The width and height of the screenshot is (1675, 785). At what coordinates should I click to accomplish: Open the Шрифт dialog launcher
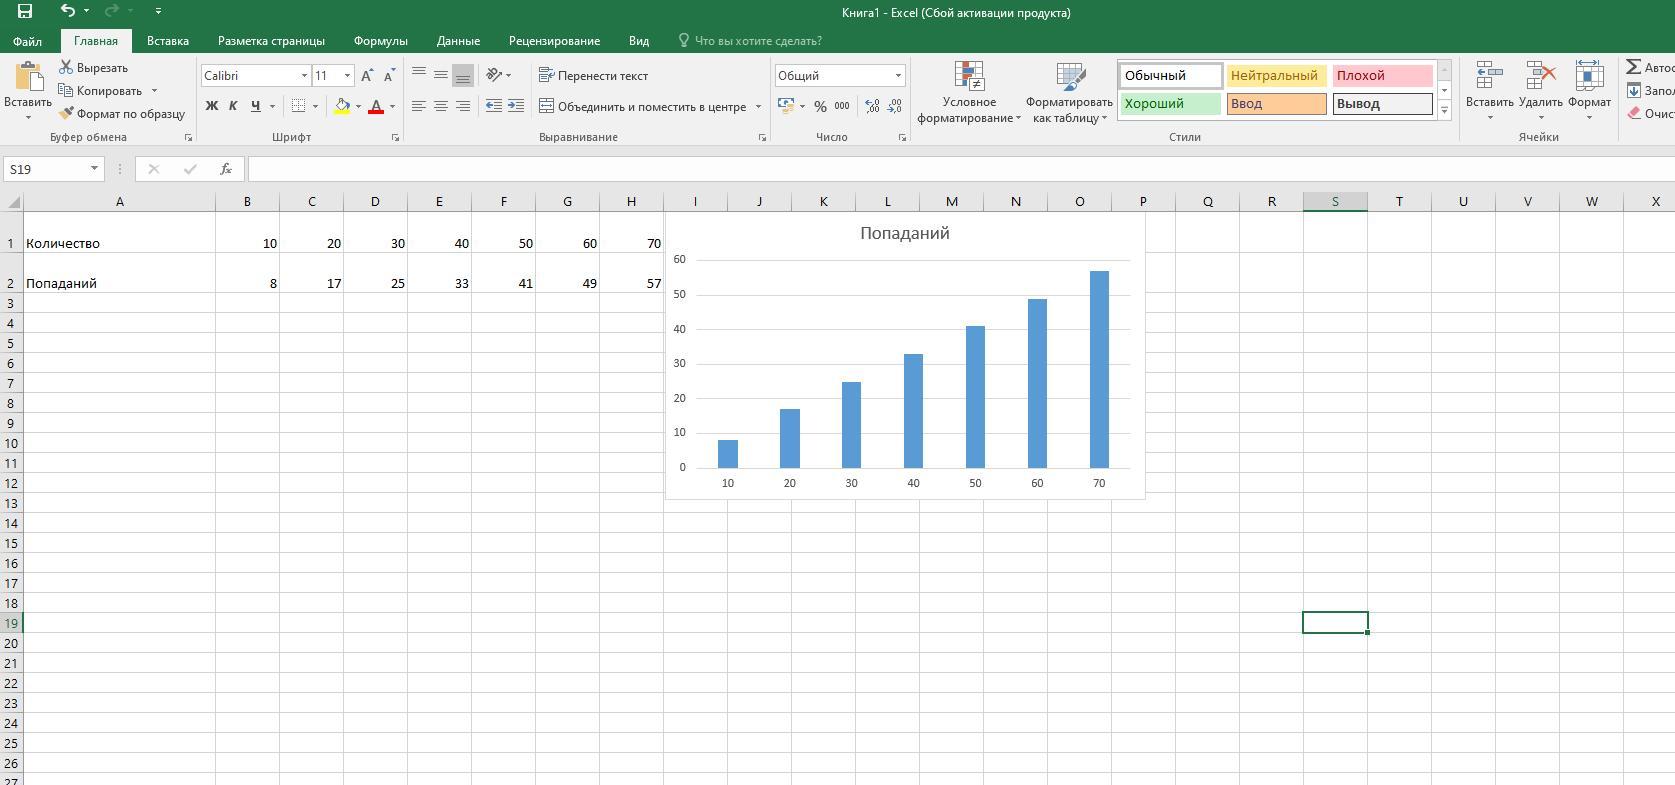395,137
